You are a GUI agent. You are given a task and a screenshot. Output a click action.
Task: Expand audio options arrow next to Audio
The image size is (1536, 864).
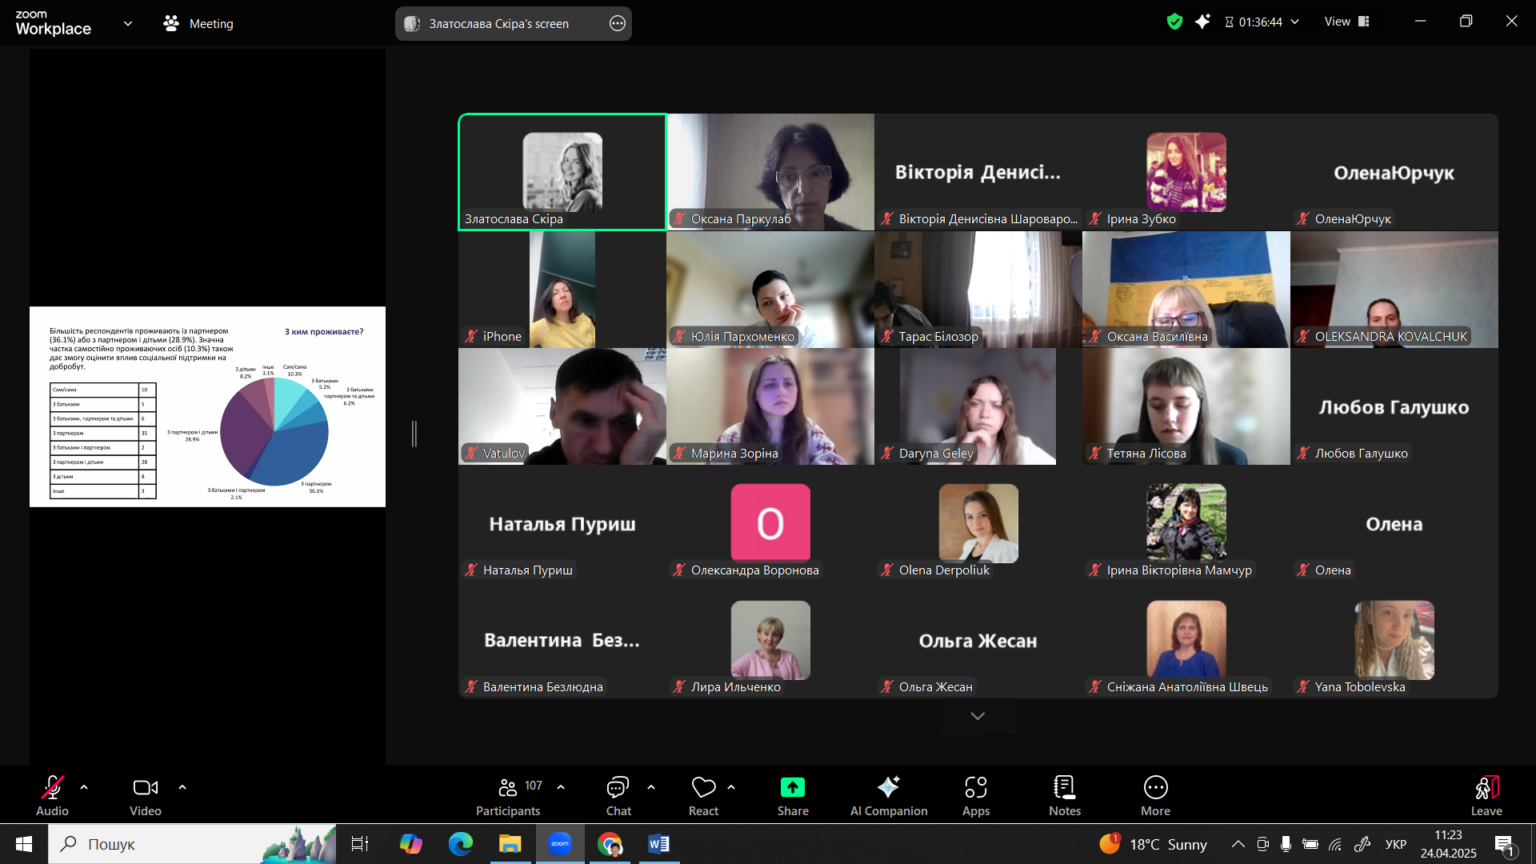(84, 788)
